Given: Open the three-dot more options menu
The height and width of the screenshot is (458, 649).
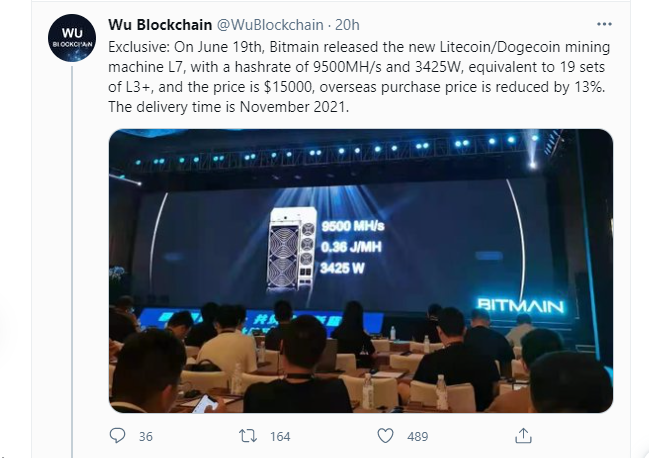Looking at the screenshot, I should tap(604, 24).
